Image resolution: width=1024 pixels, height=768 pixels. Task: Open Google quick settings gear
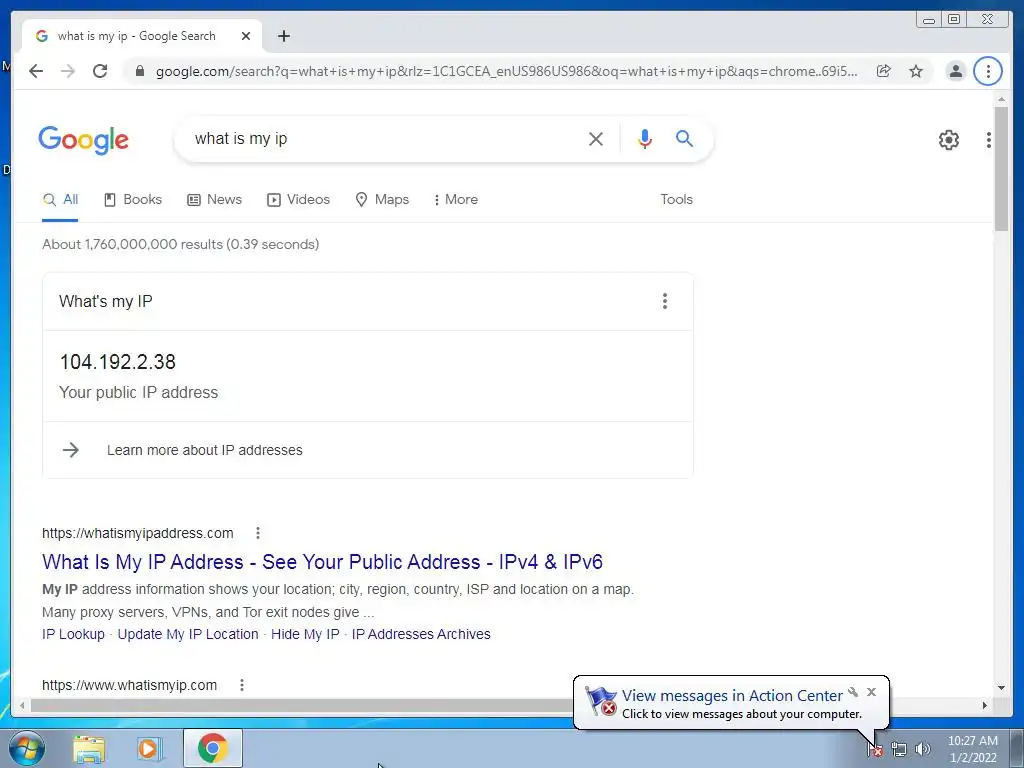click(948, 140)
